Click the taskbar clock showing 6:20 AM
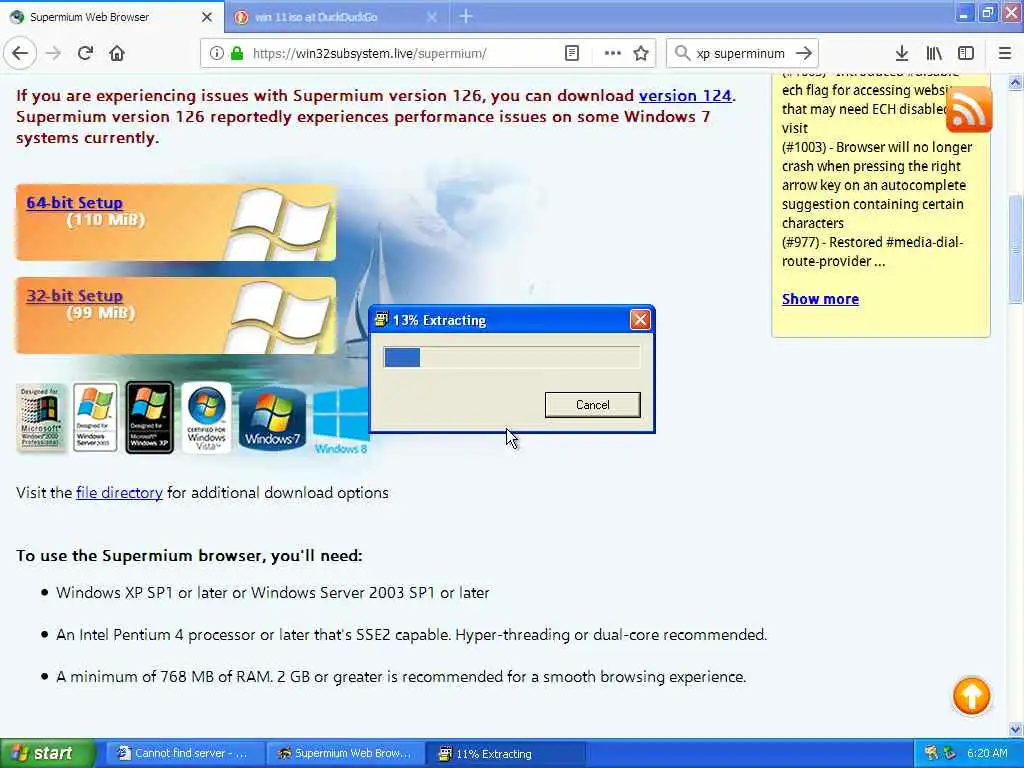This screenshot has height=768, width=1024. pos(987,754)
